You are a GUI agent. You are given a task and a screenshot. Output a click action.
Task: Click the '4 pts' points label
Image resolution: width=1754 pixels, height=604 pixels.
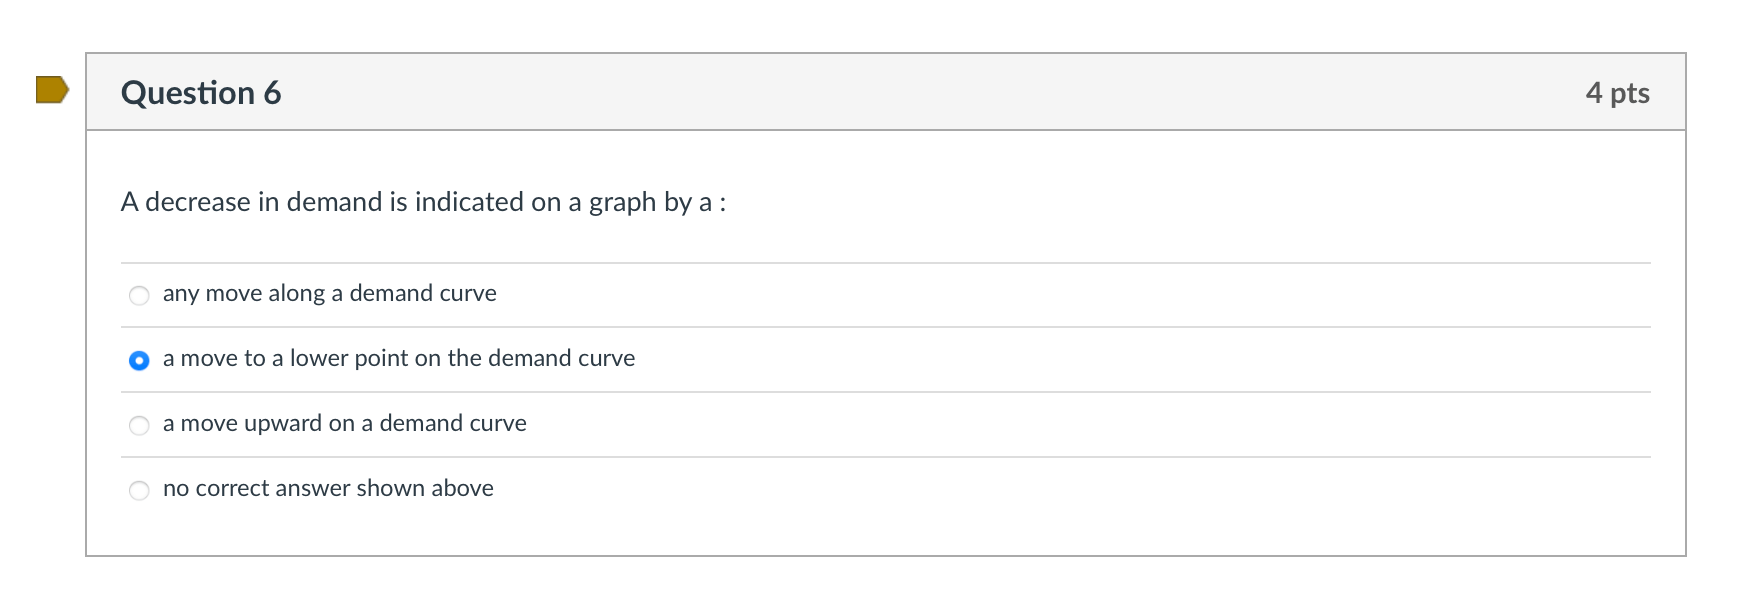coord(1617,93)
